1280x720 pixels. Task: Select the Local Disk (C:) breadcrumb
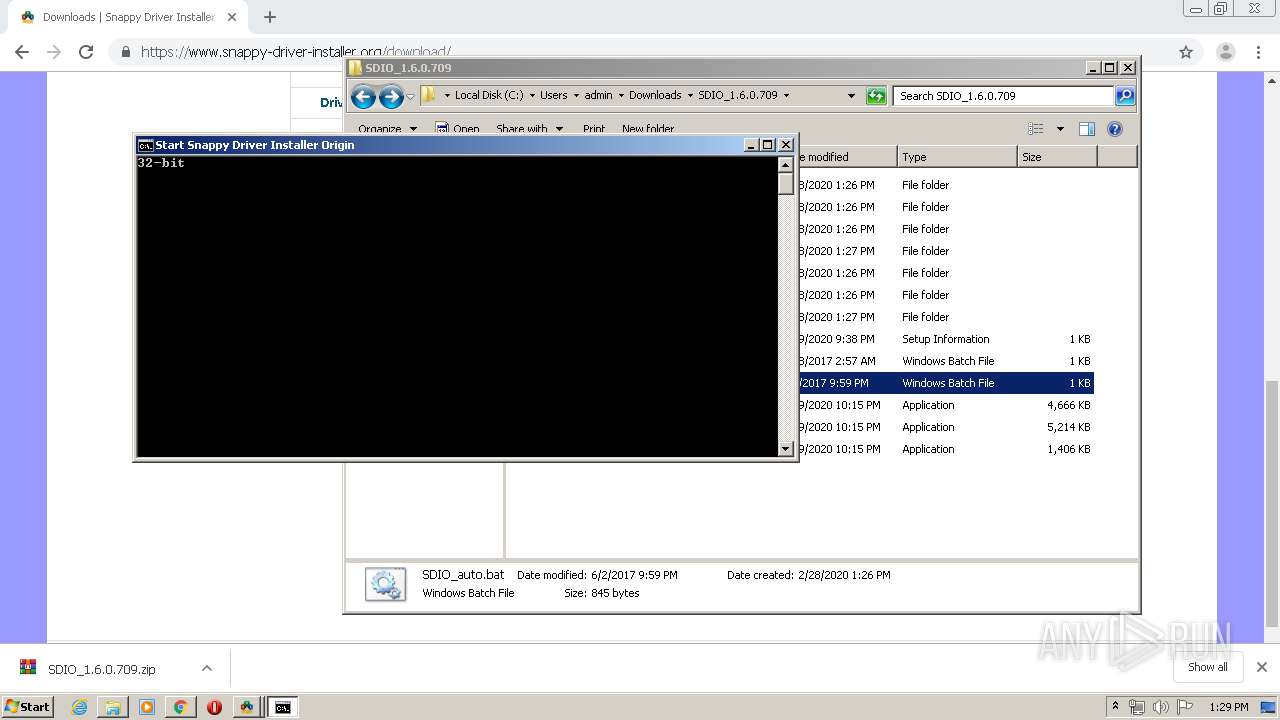[489, 96]
